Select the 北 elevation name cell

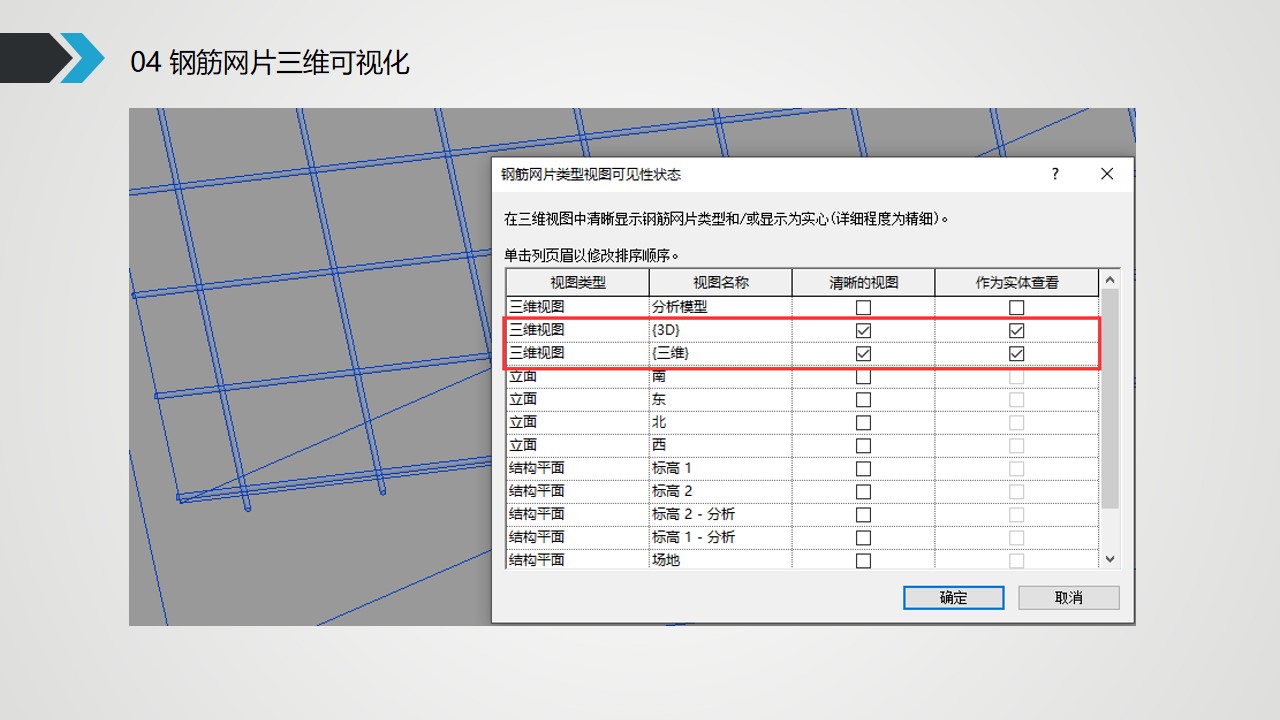point(721,422)
